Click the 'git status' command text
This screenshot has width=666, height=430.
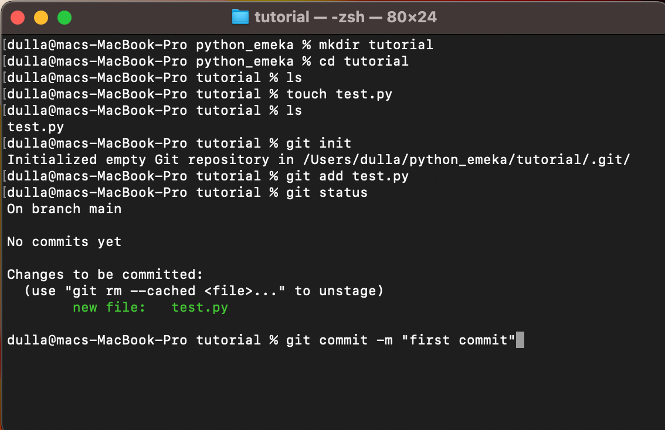(327, 192)
